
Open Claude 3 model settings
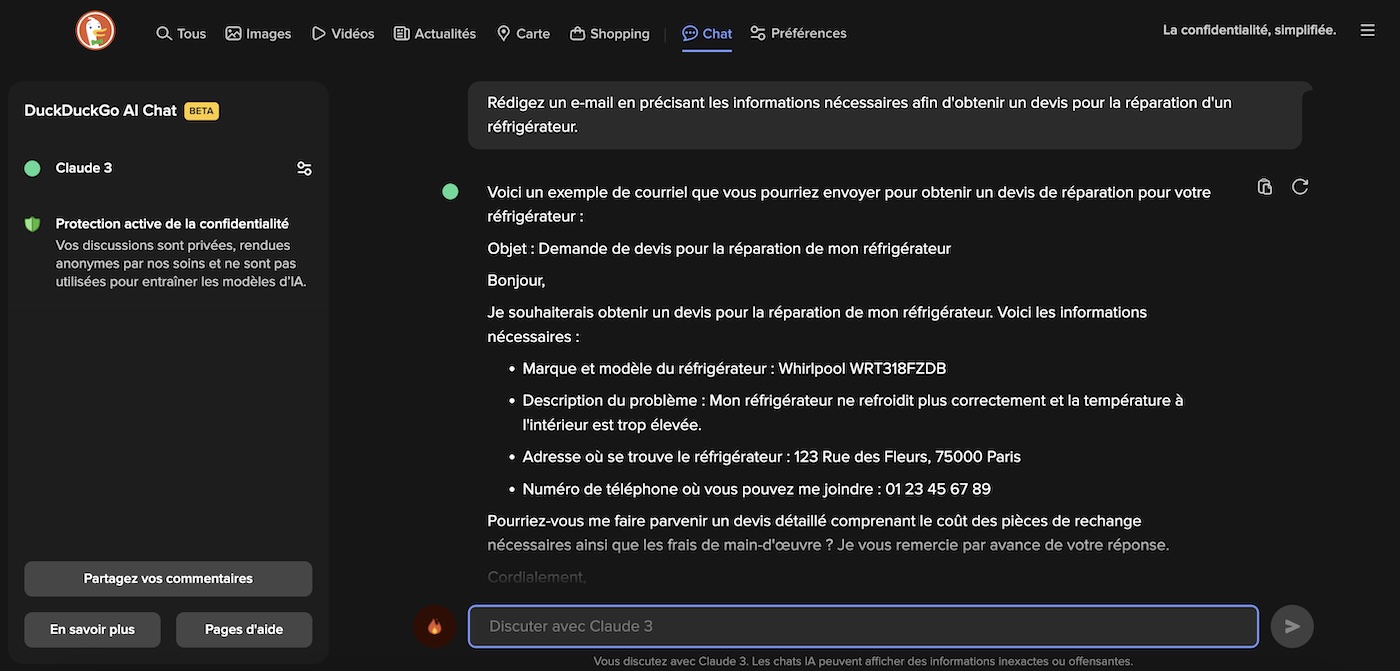(304, 167)
